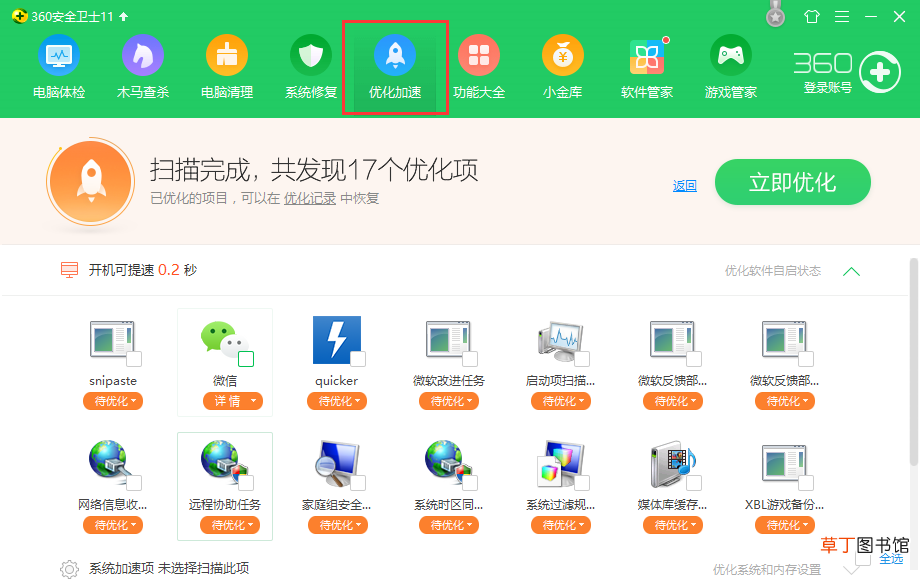
Task: Click the 远程协助任务 globe icon
Action: 224,463
